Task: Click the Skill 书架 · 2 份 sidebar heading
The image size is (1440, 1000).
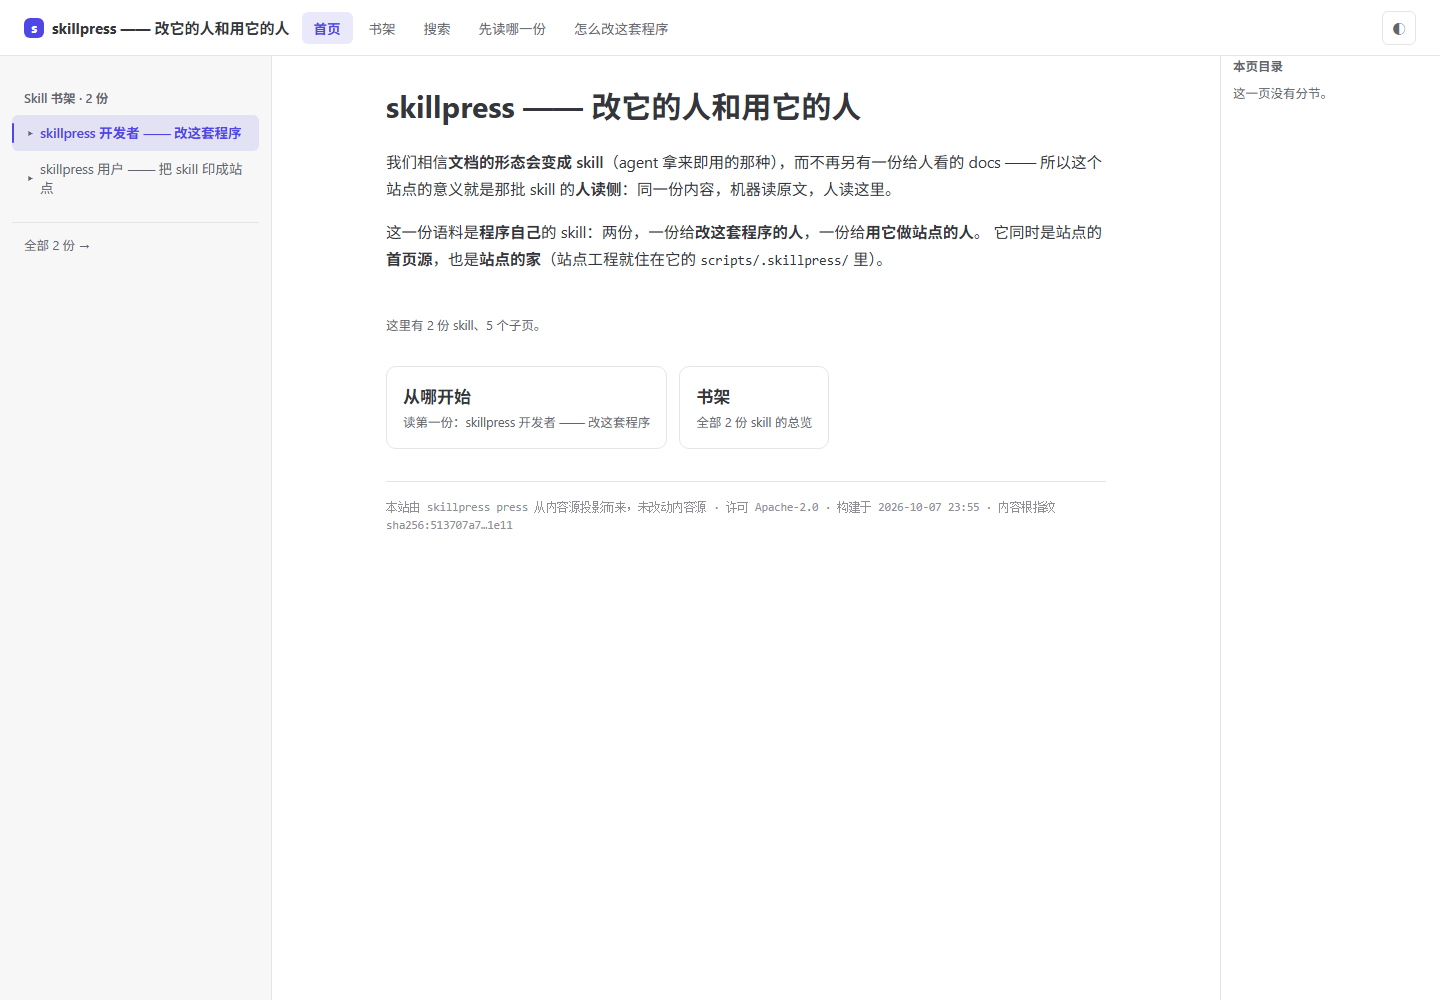Action: [x=66, y=98]
